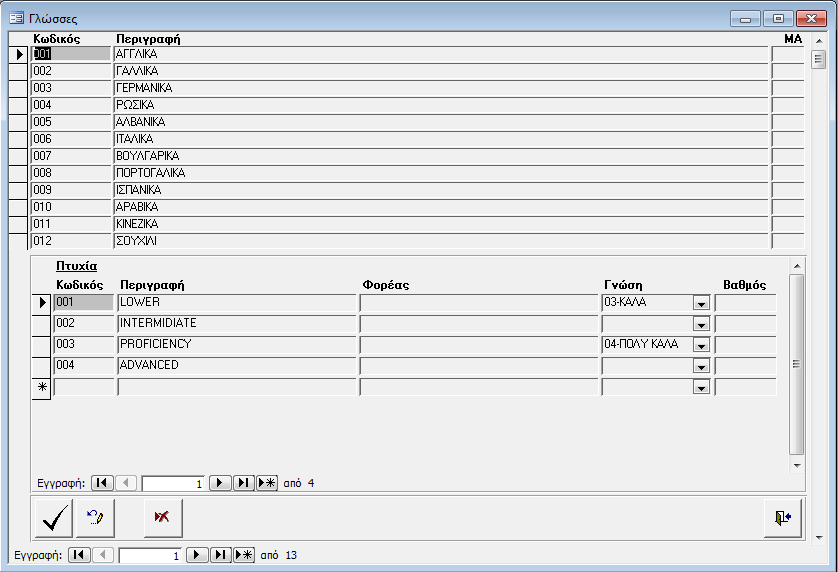Open Γνώση dropdown for LOWER row
The image size is (838, 572).
(701, 303)
